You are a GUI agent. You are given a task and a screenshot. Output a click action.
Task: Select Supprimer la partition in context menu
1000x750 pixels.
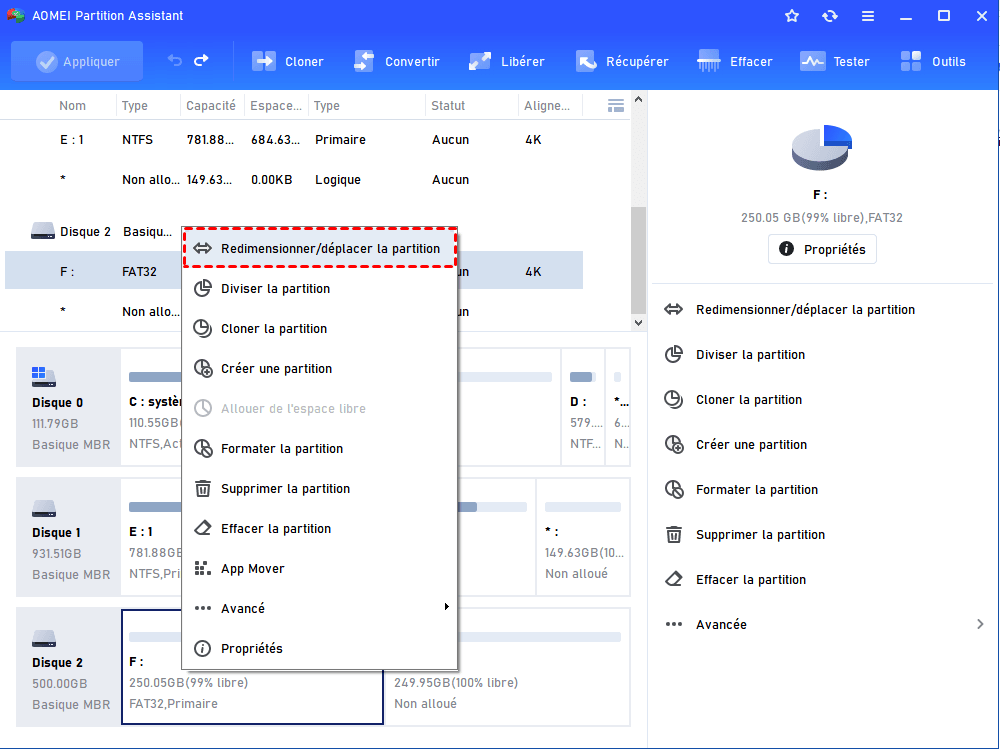pyautogui.click(x=320, y=489)
